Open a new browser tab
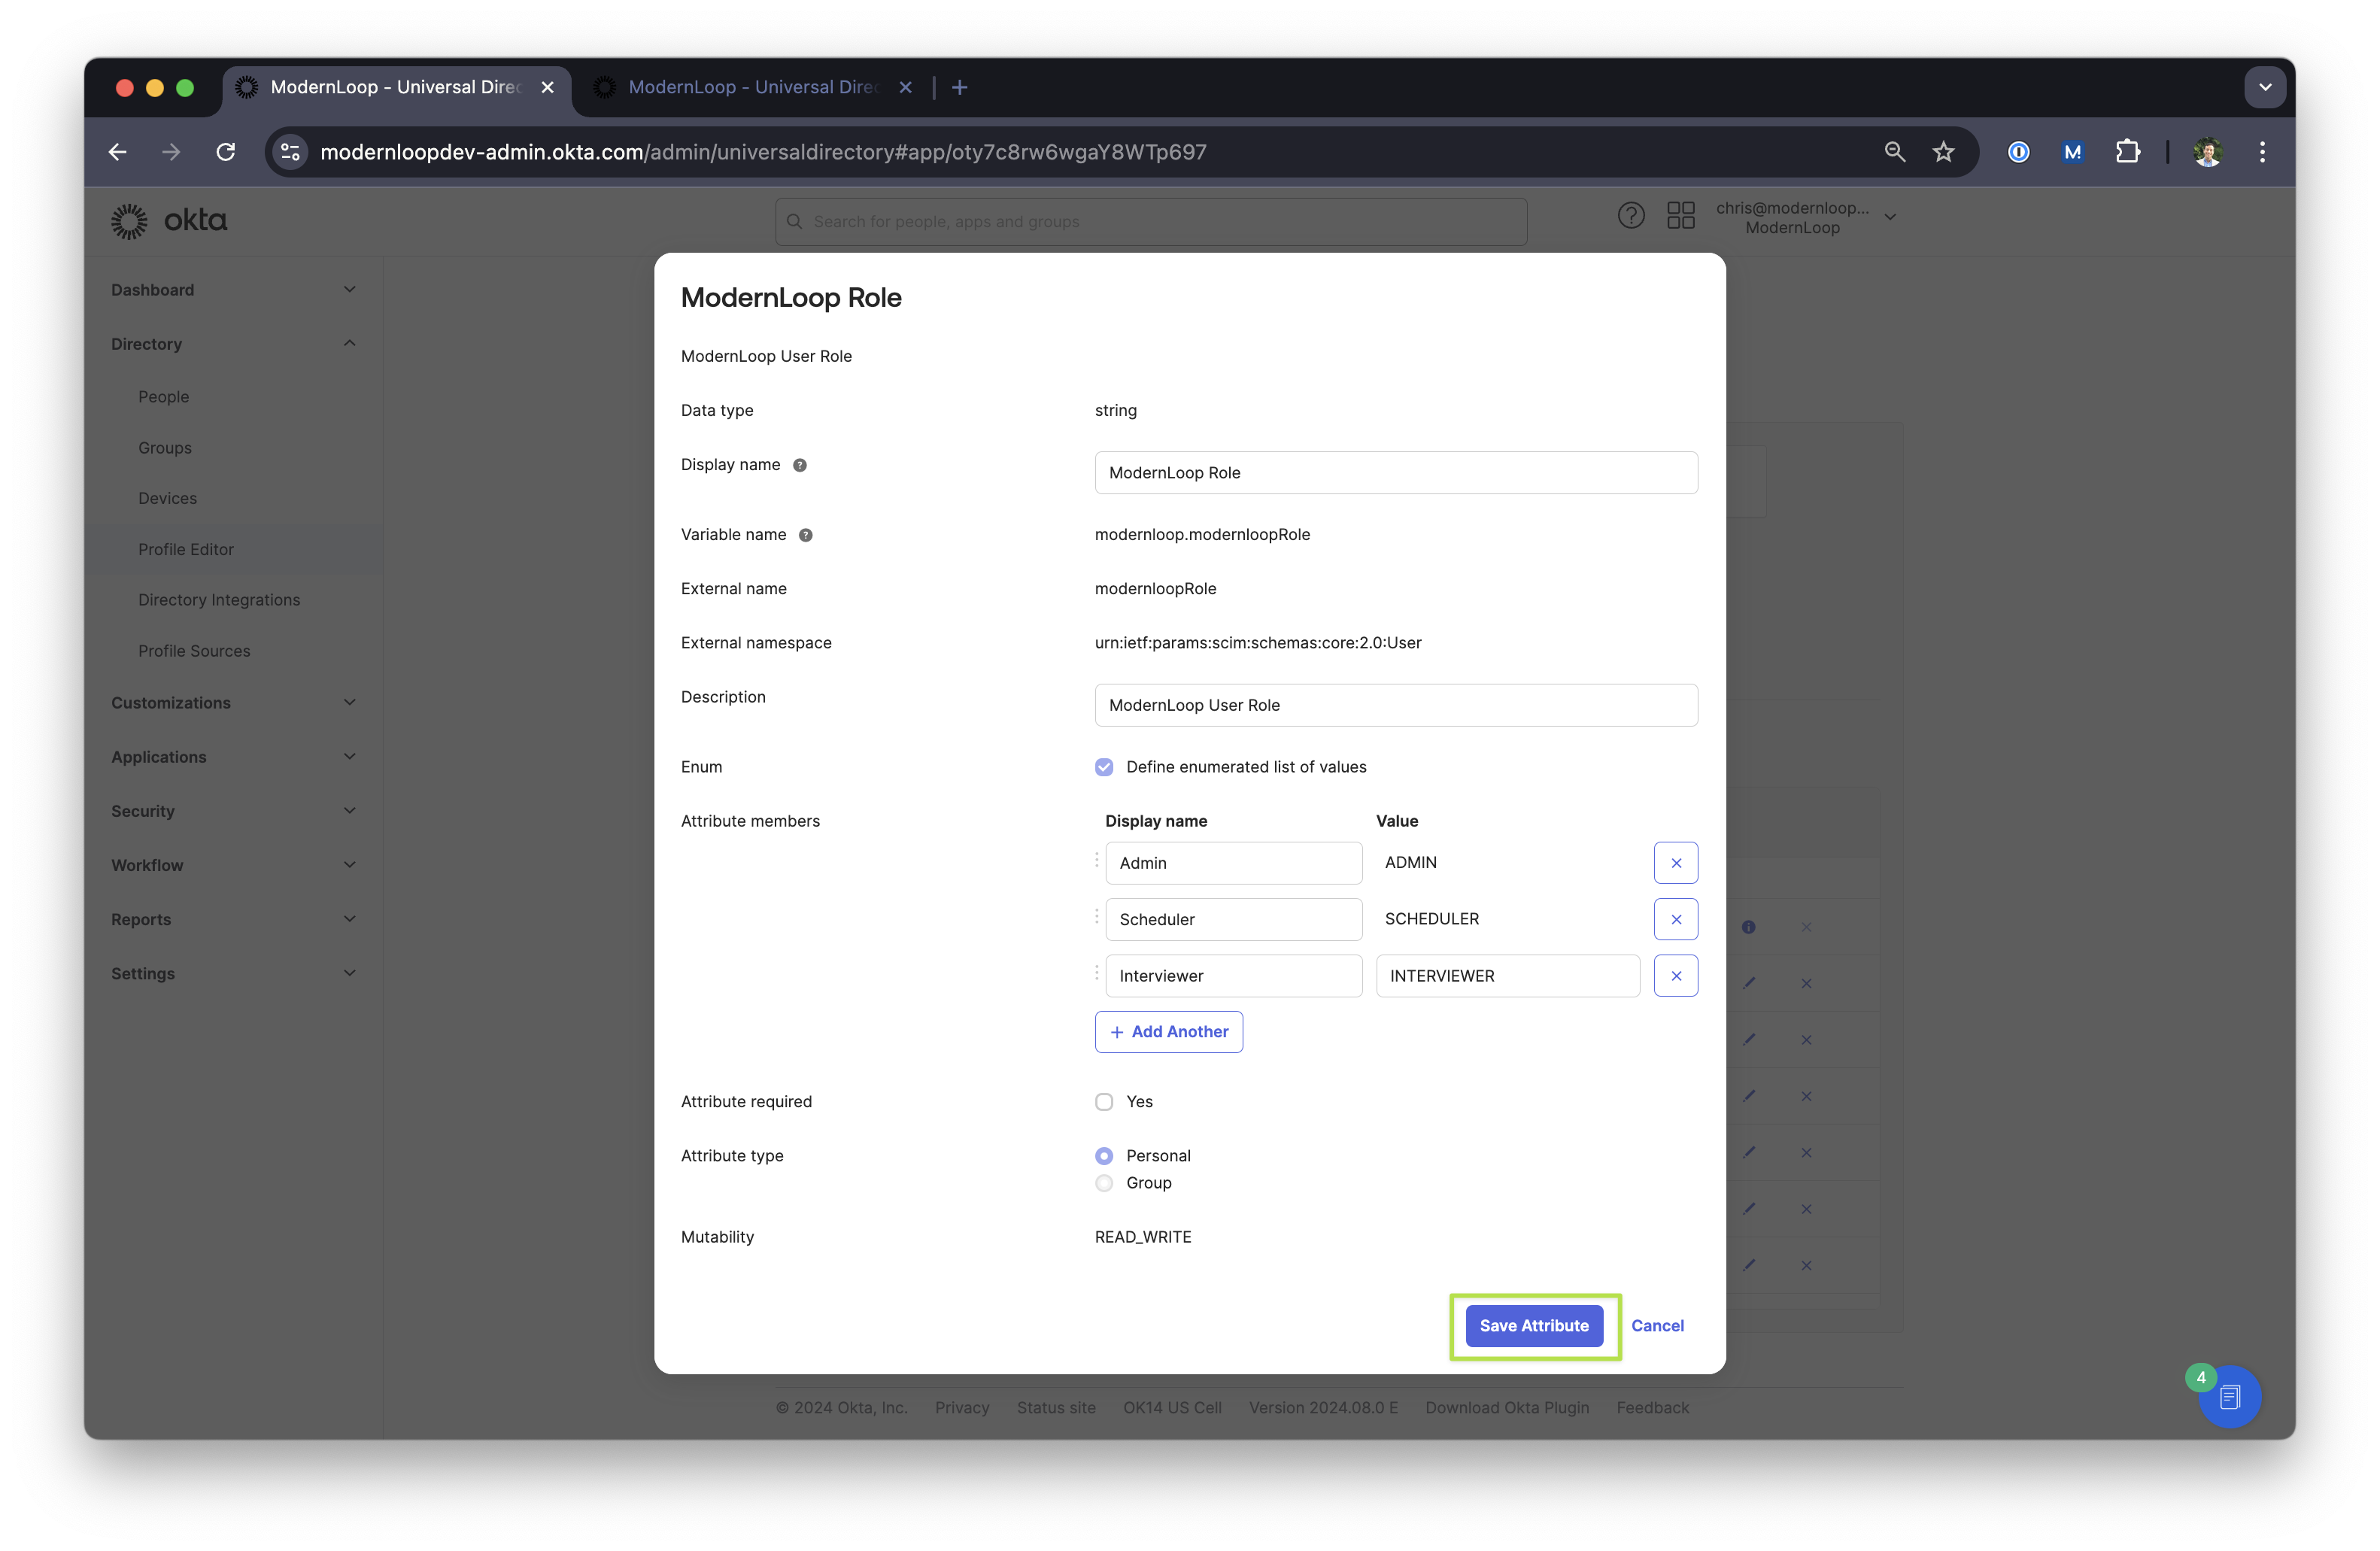Screen dimensions: 2380x1551 point(959,88)
